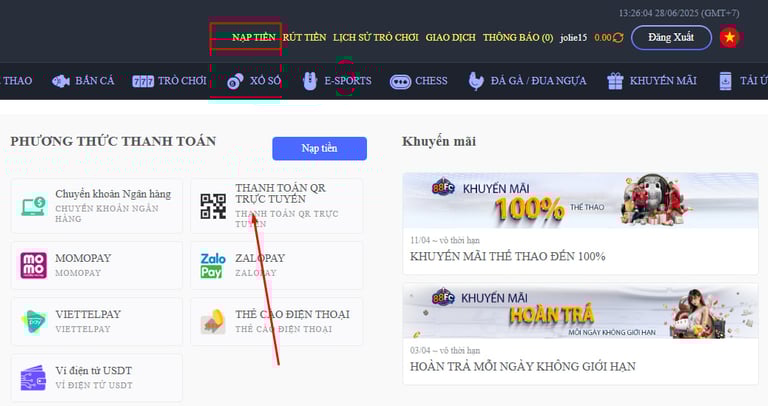Click the balance refresh icon
This screenshot has width=768, height=406.
tap(618, 38)
